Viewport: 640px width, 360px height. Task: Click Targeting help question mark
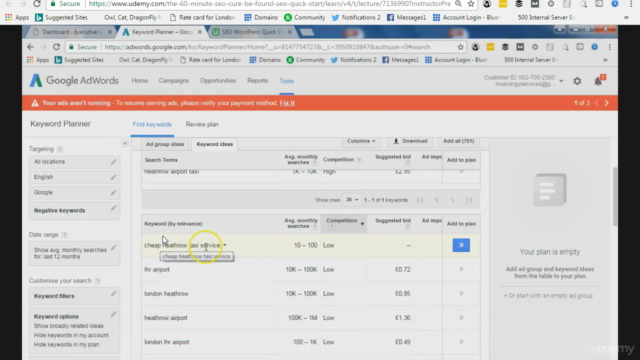coord(60,149)
